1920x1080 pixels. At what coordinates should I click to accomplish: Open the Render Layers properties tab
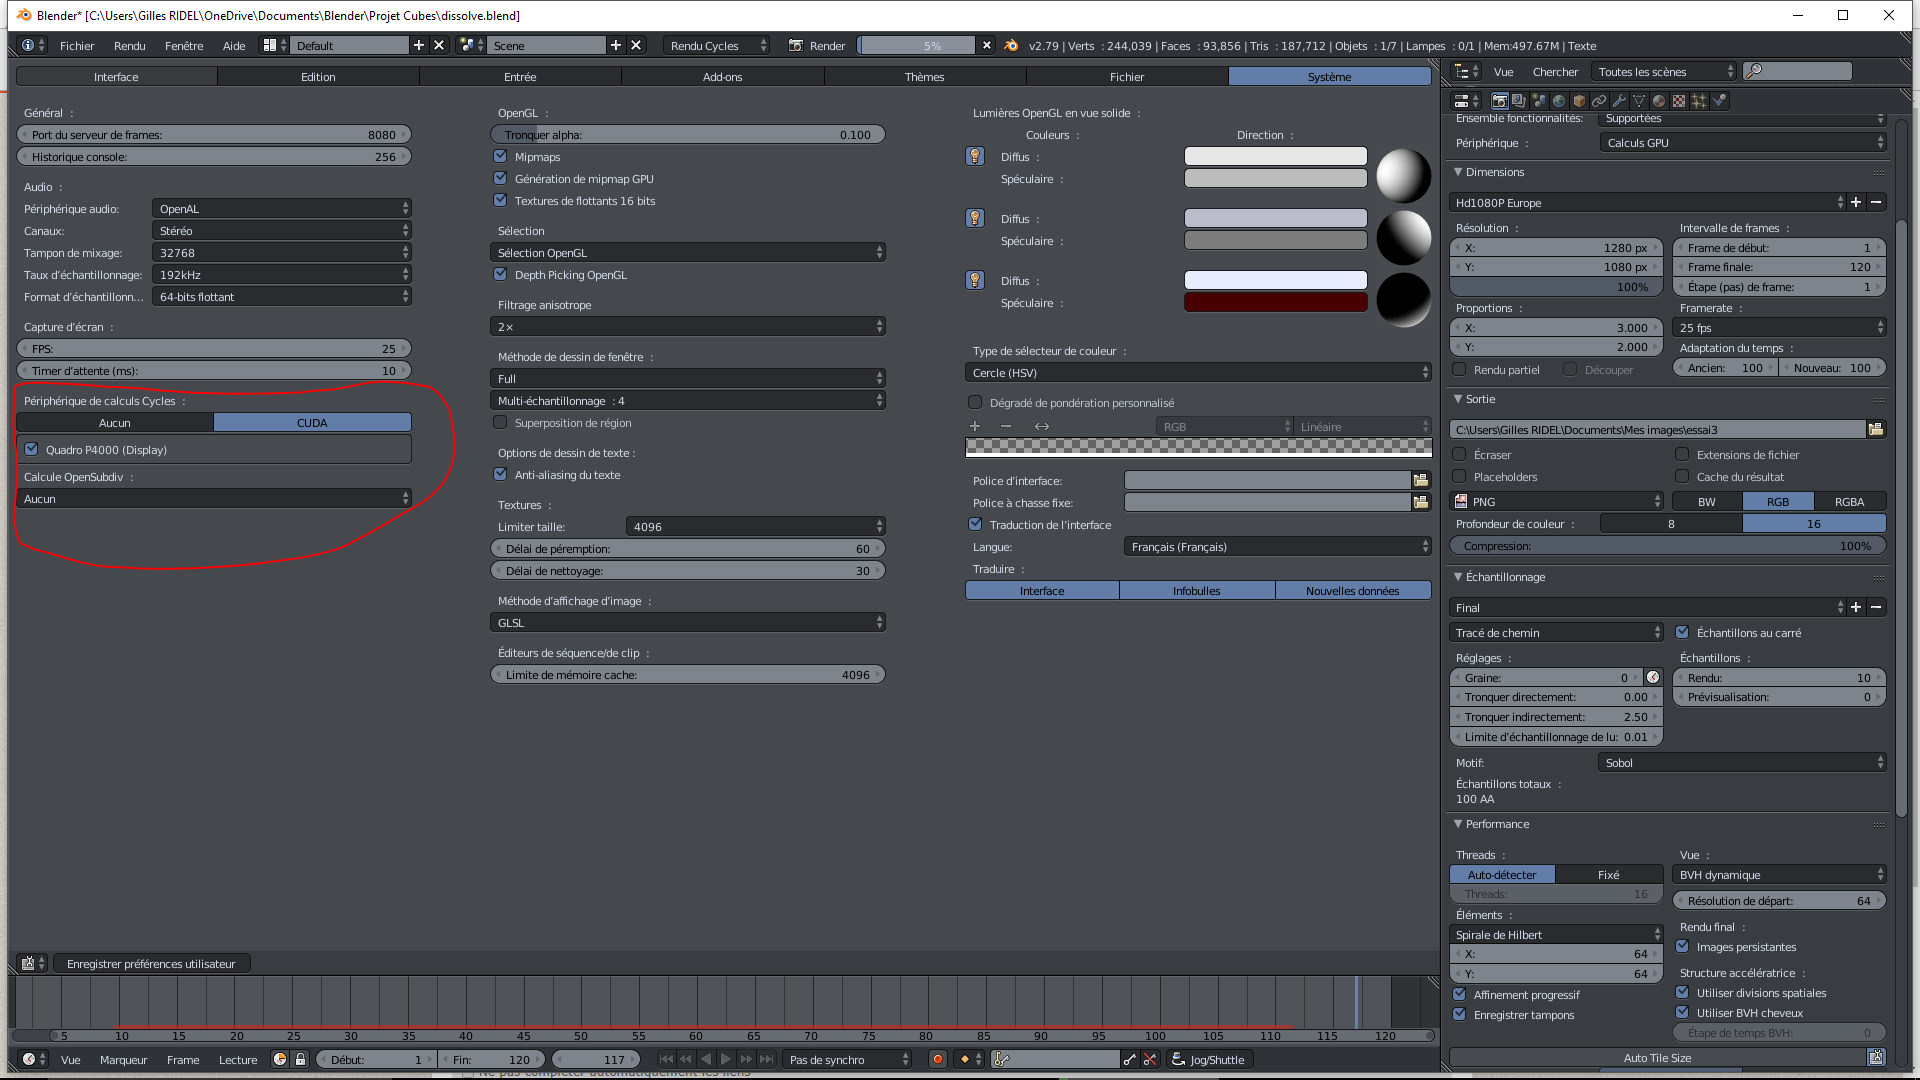pyautogui.click(x=1519, y=101)
